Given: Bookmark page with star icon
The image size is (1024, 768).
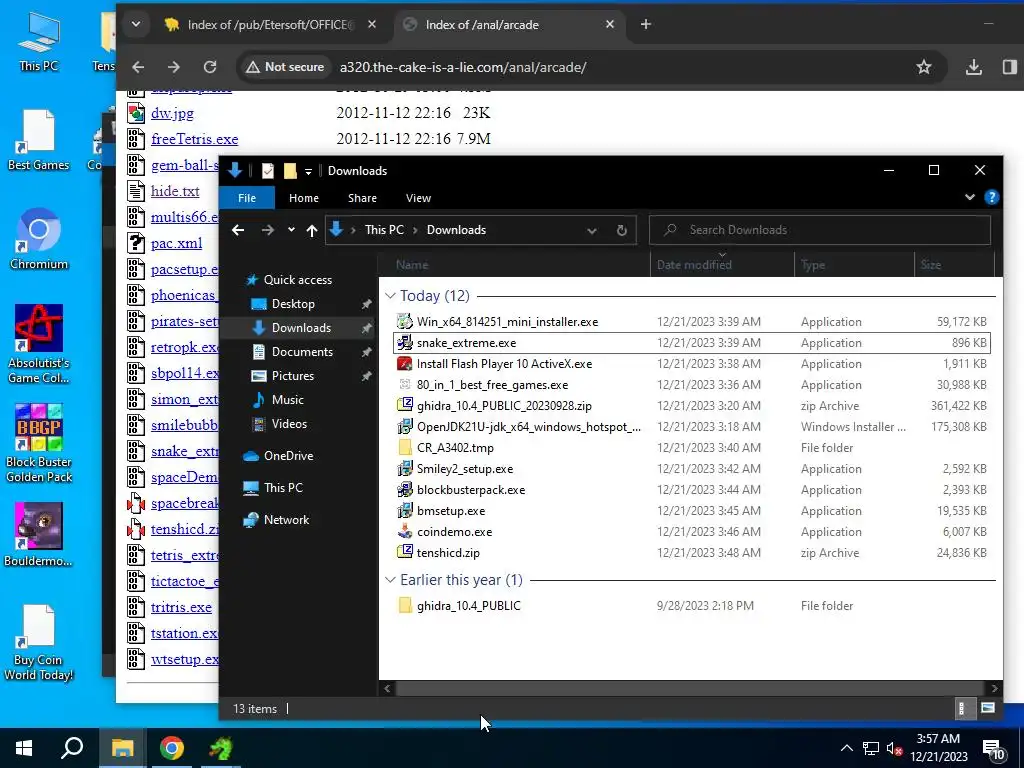Looking at the screenshot, I should 923,67.
